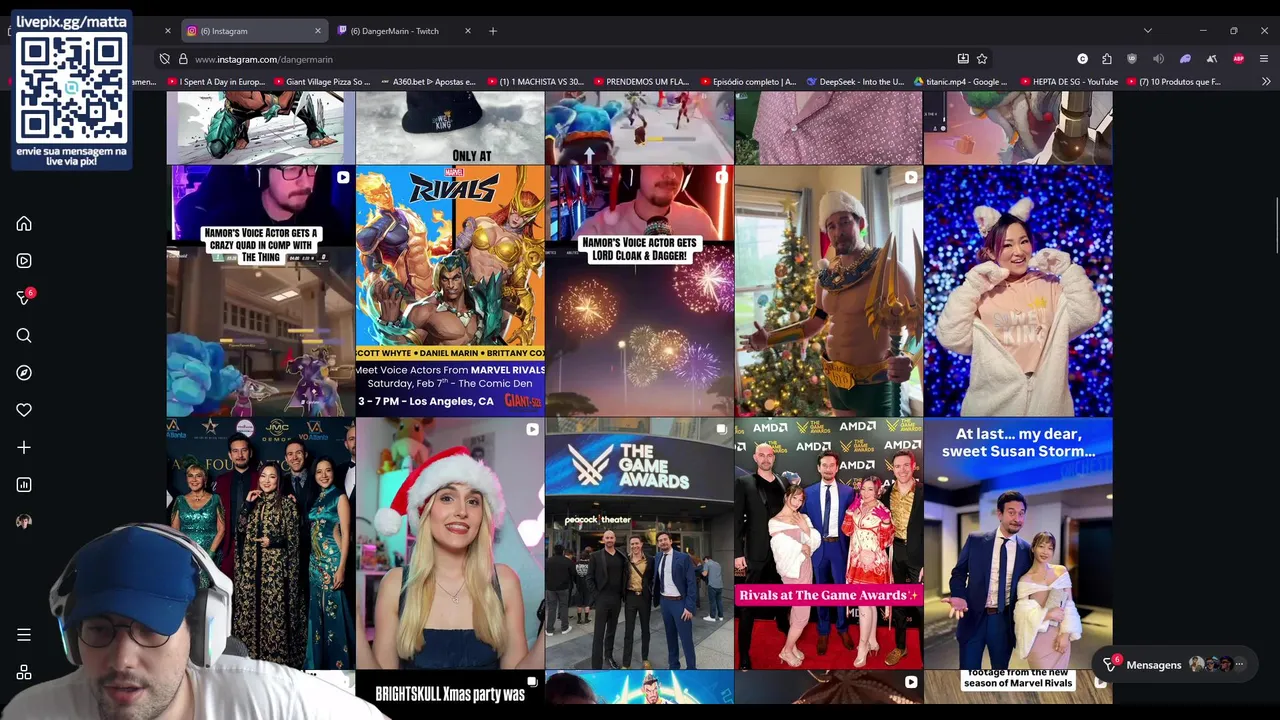
Task: Open 'BRIGHTSKULL Xmas party was' reel
Action: pyautogui.click(x=450, y=687)
